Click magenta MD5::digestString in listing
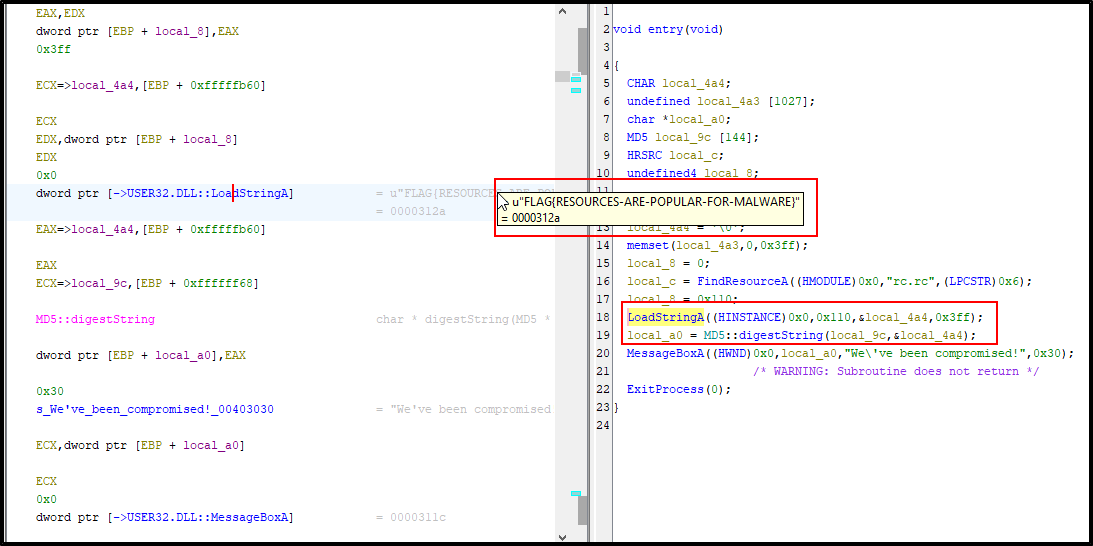This screenshot has height=546, width=1093. click(95, 319)
